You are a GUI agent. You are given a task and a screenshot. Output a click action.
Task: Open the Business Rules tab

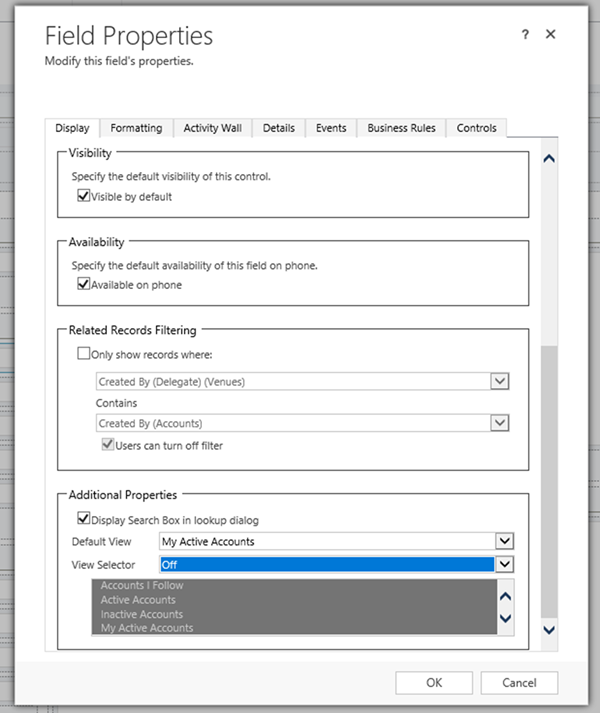click(x=401, y=128)
